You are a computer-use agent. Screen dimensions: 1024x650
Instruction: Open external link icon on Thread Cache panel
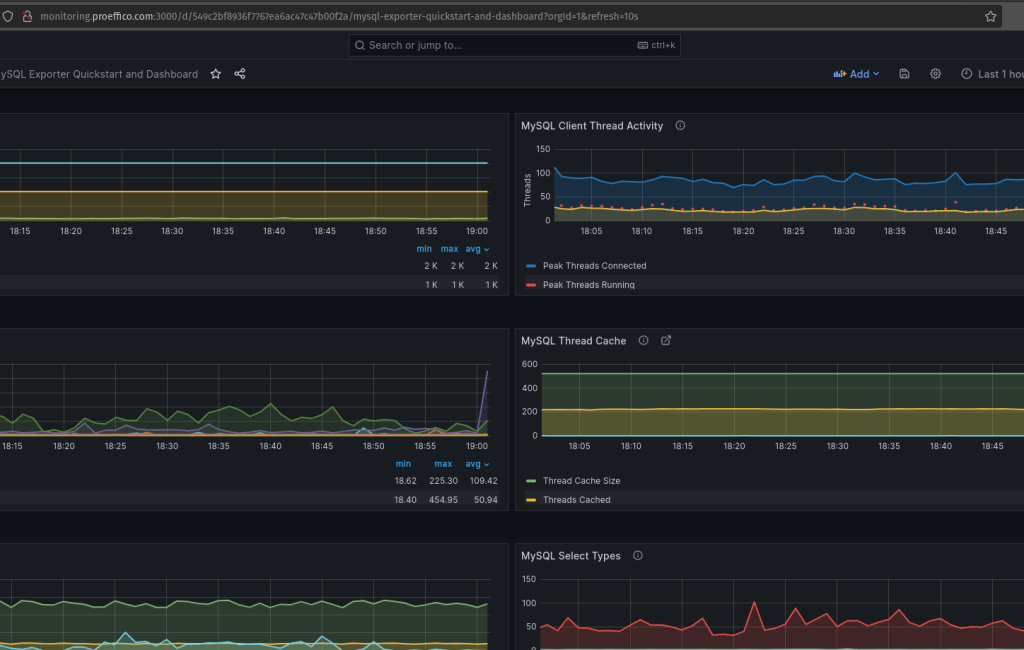pyautogui.click(x=666, y=341)
